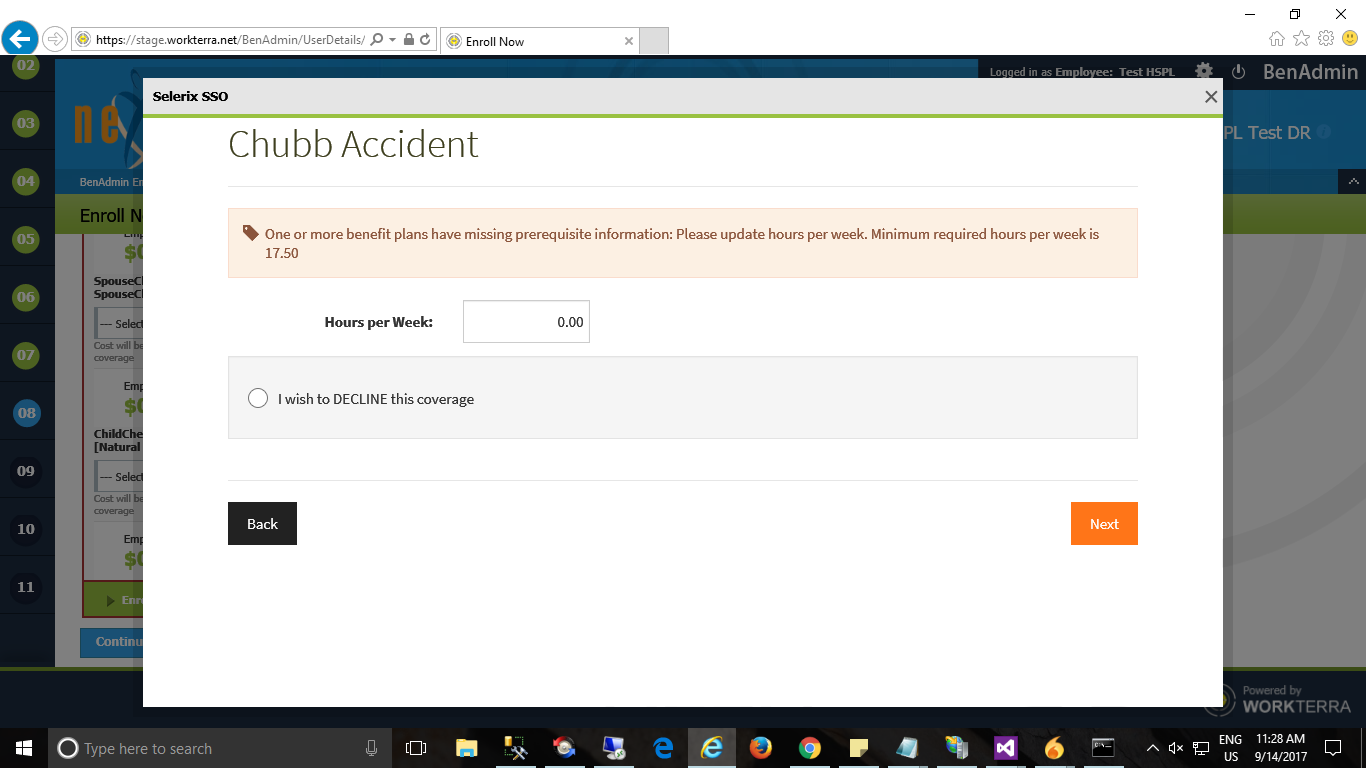1366x768 pixels.
Task: Collapse the header panel with chevron
Action: point(1352,182)
